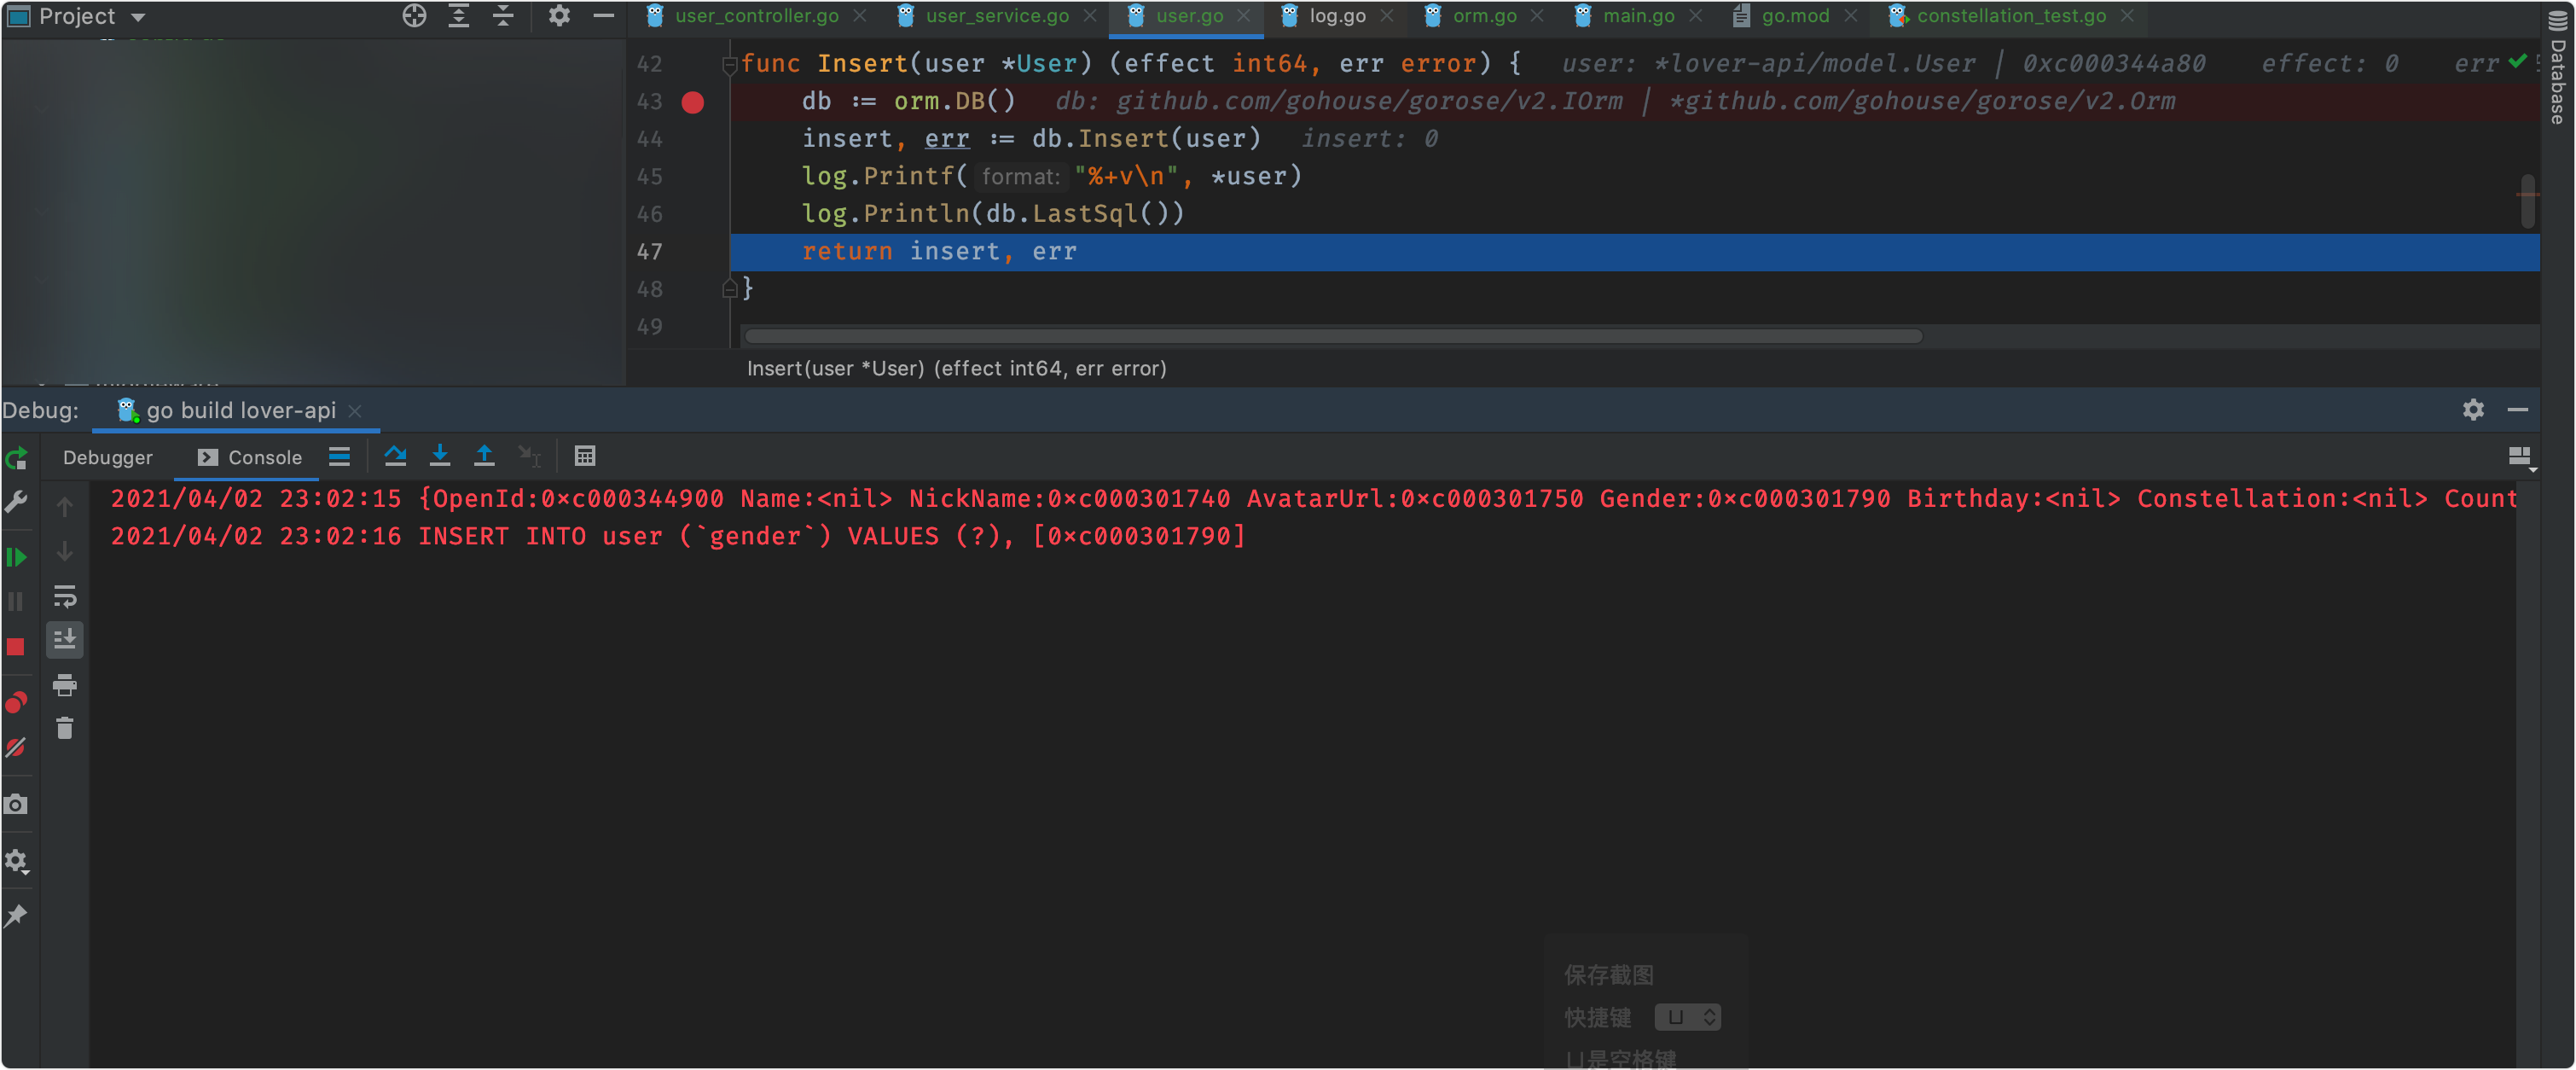Hide the Project panel
Image resolution: width=2576 pixels, height=1070 pixels.
(x=603, y=16)
